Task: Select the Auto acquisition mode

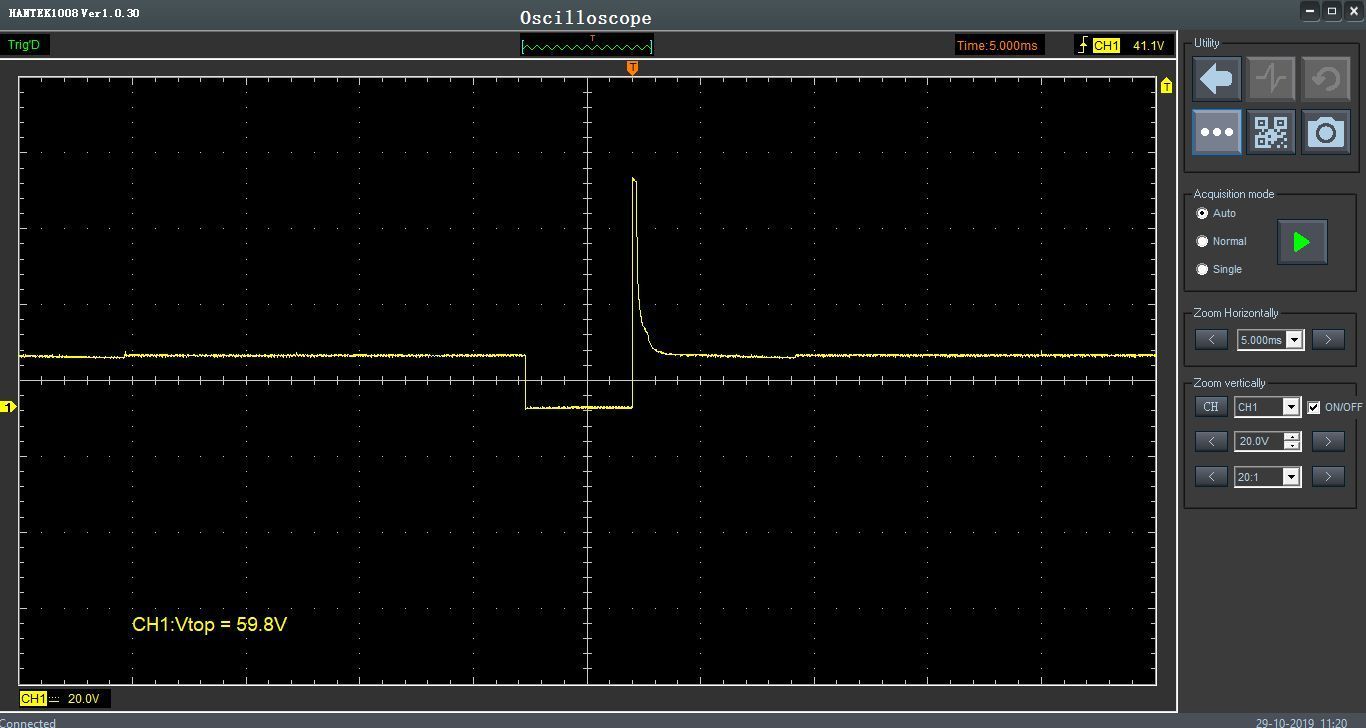Action: [x=1202, y=214]
